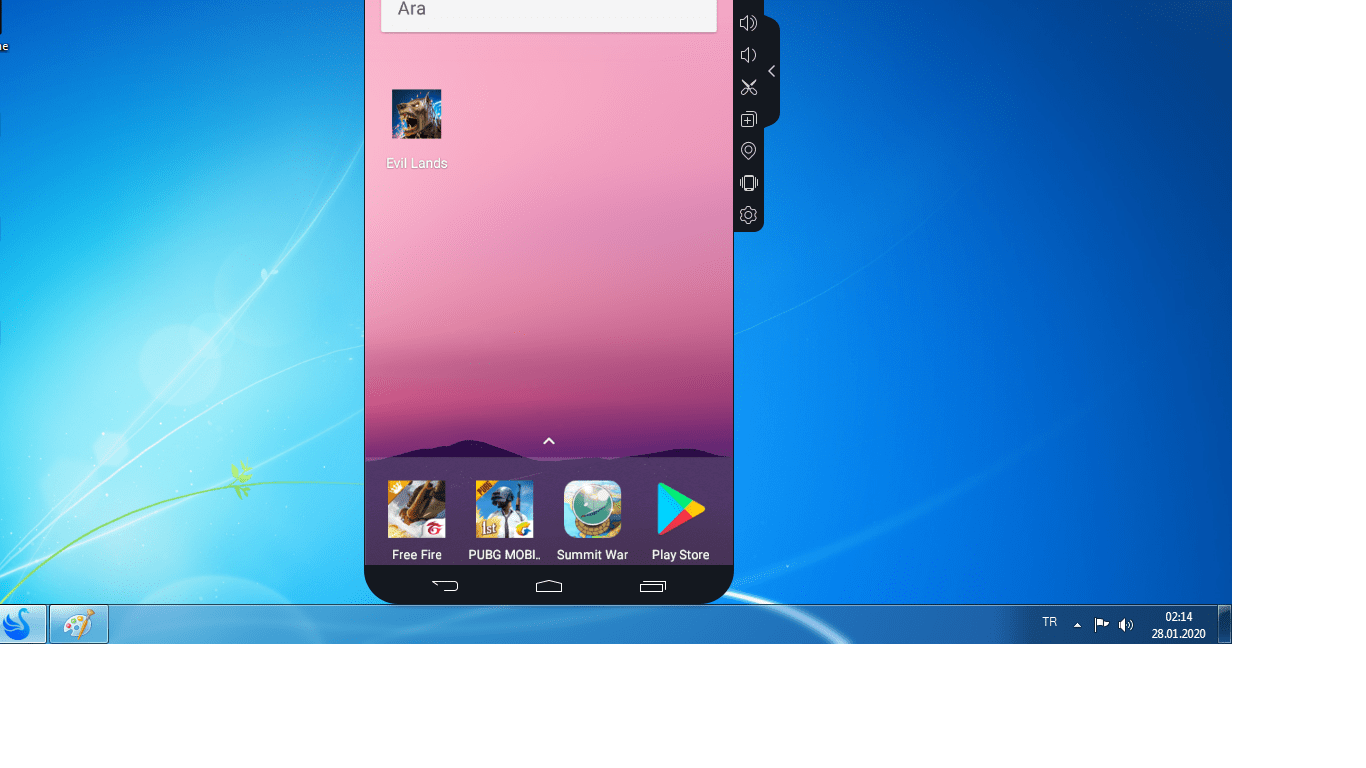Image resolution: width=1366 pixels, height=768 pixels.
Task: Show hidden system tray icons
Action: pos(1077,625)
